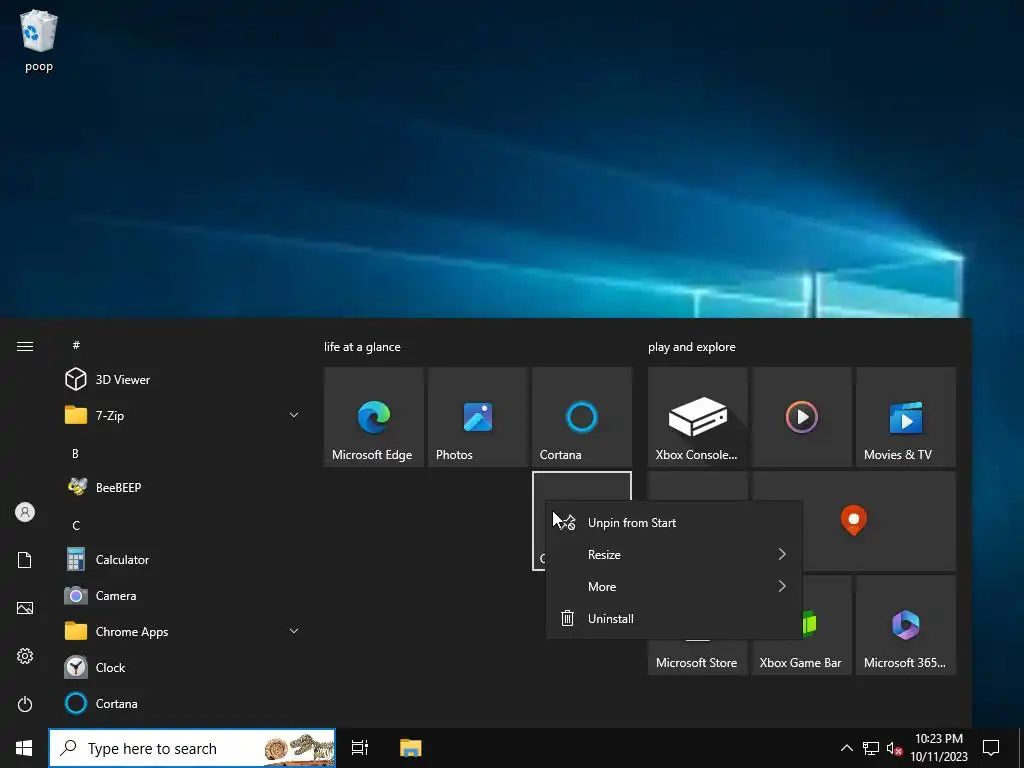Viewport: 1024px width, 768px height.
Task: Open the Xbox Game Bar tile
Action: point(801,657)
